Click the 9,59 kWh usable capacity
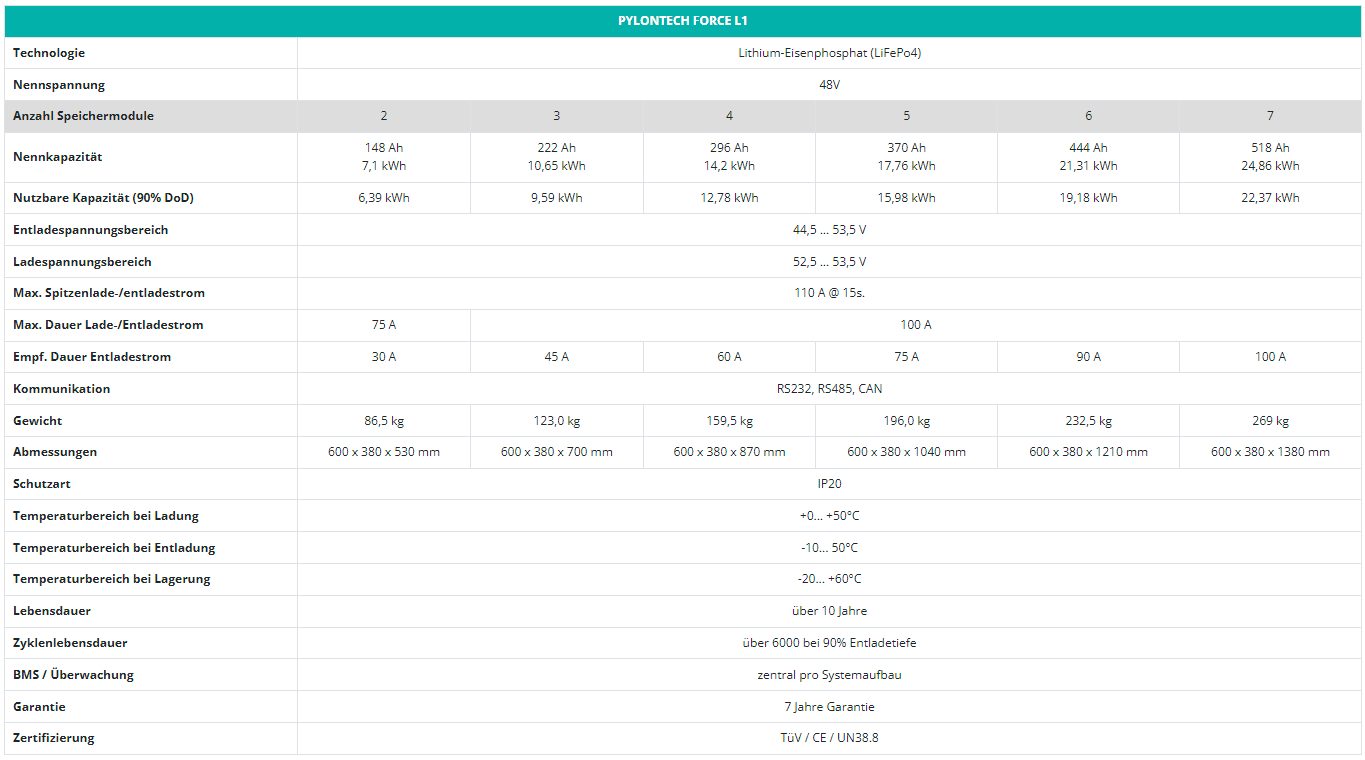1365x760 pixels. pyautogui.click(x=557, y=198)
